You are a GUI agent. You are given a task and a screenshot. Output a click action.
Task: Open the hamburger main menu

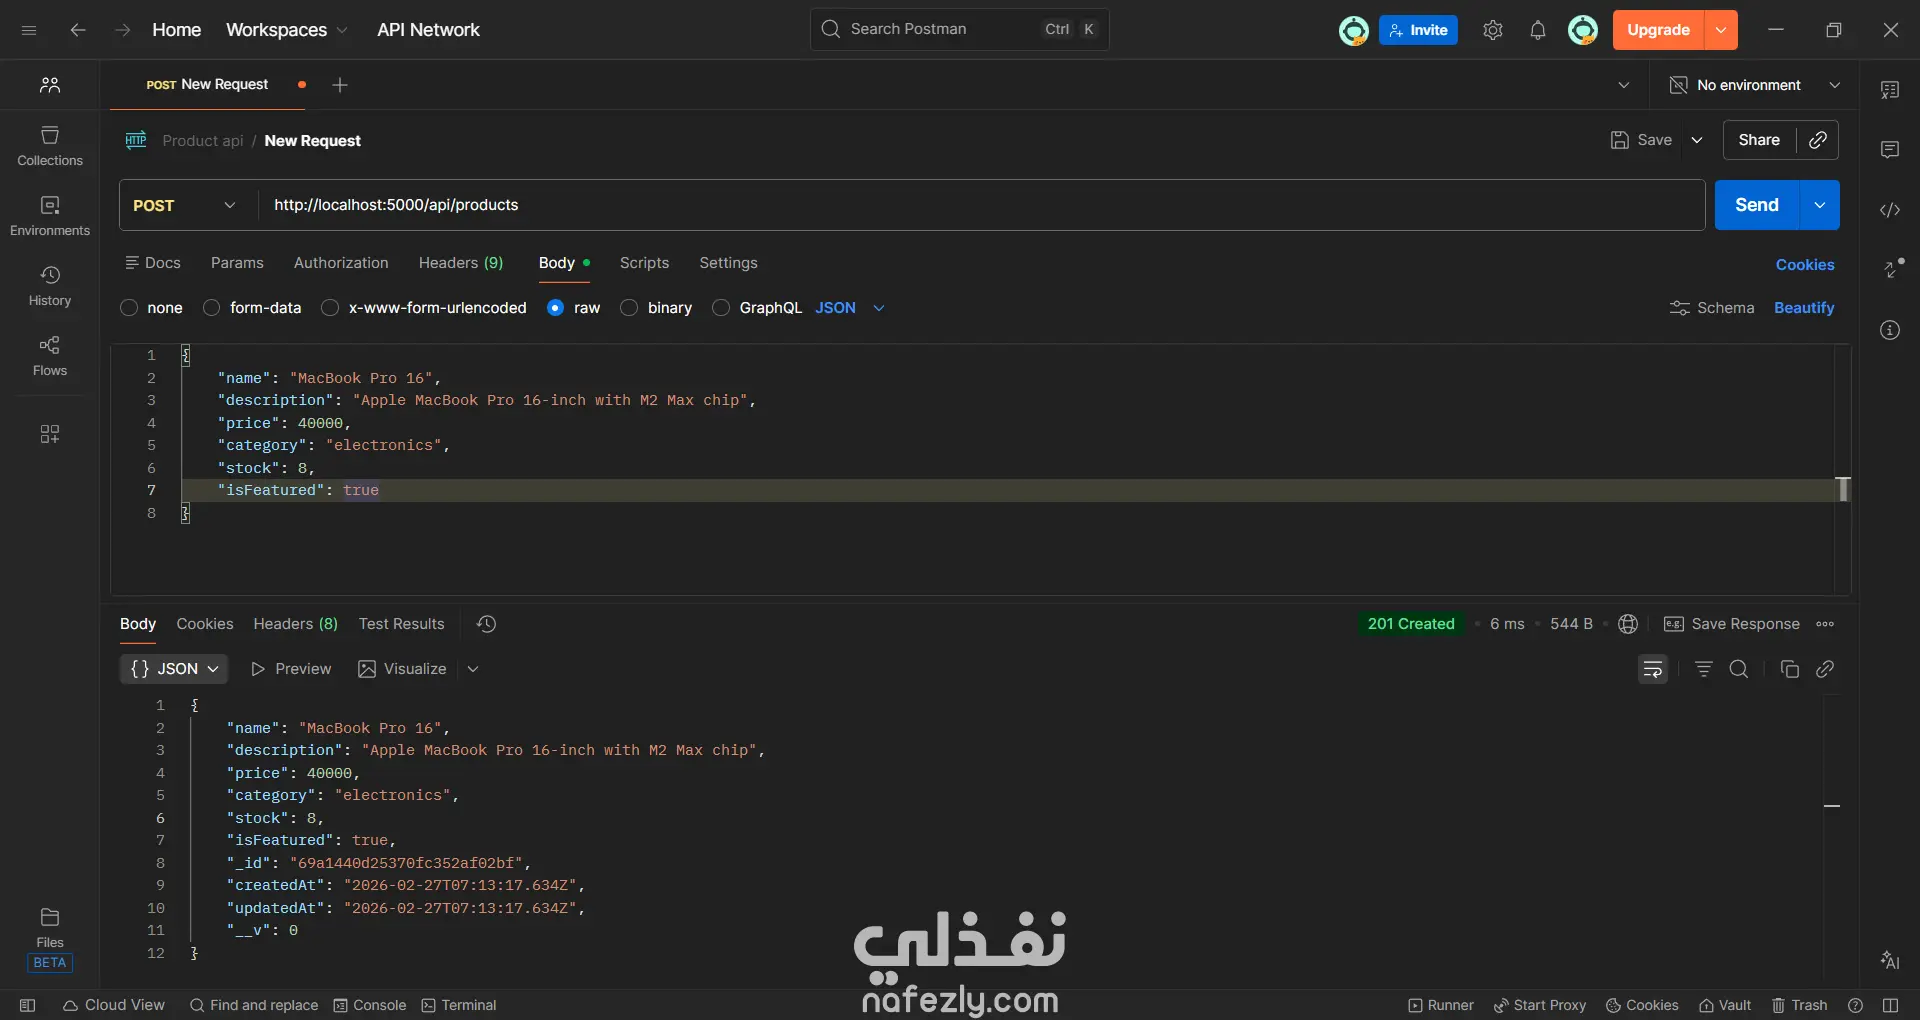[29, 30]
